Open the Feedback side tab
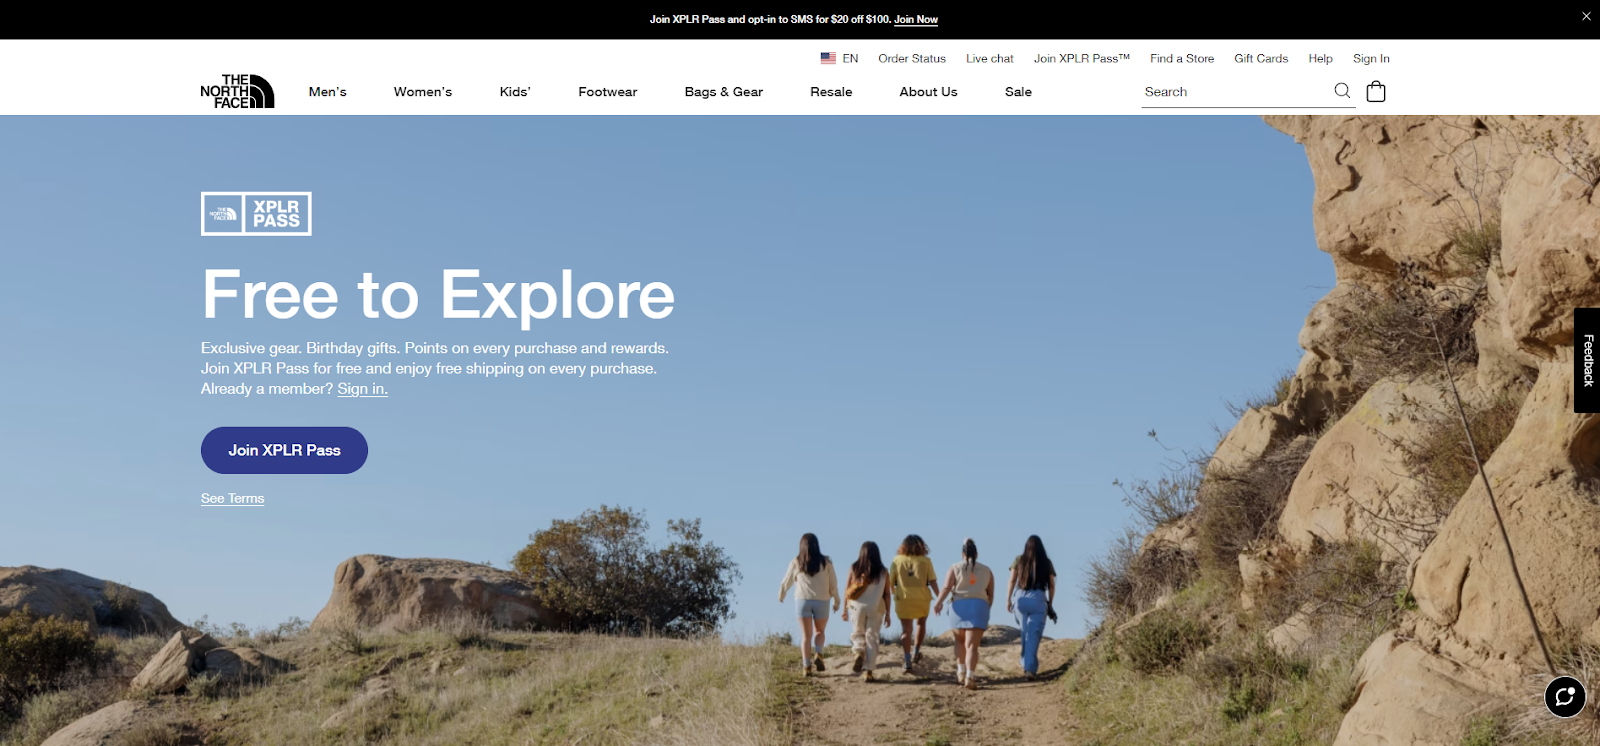 [x=1587, y=360]
